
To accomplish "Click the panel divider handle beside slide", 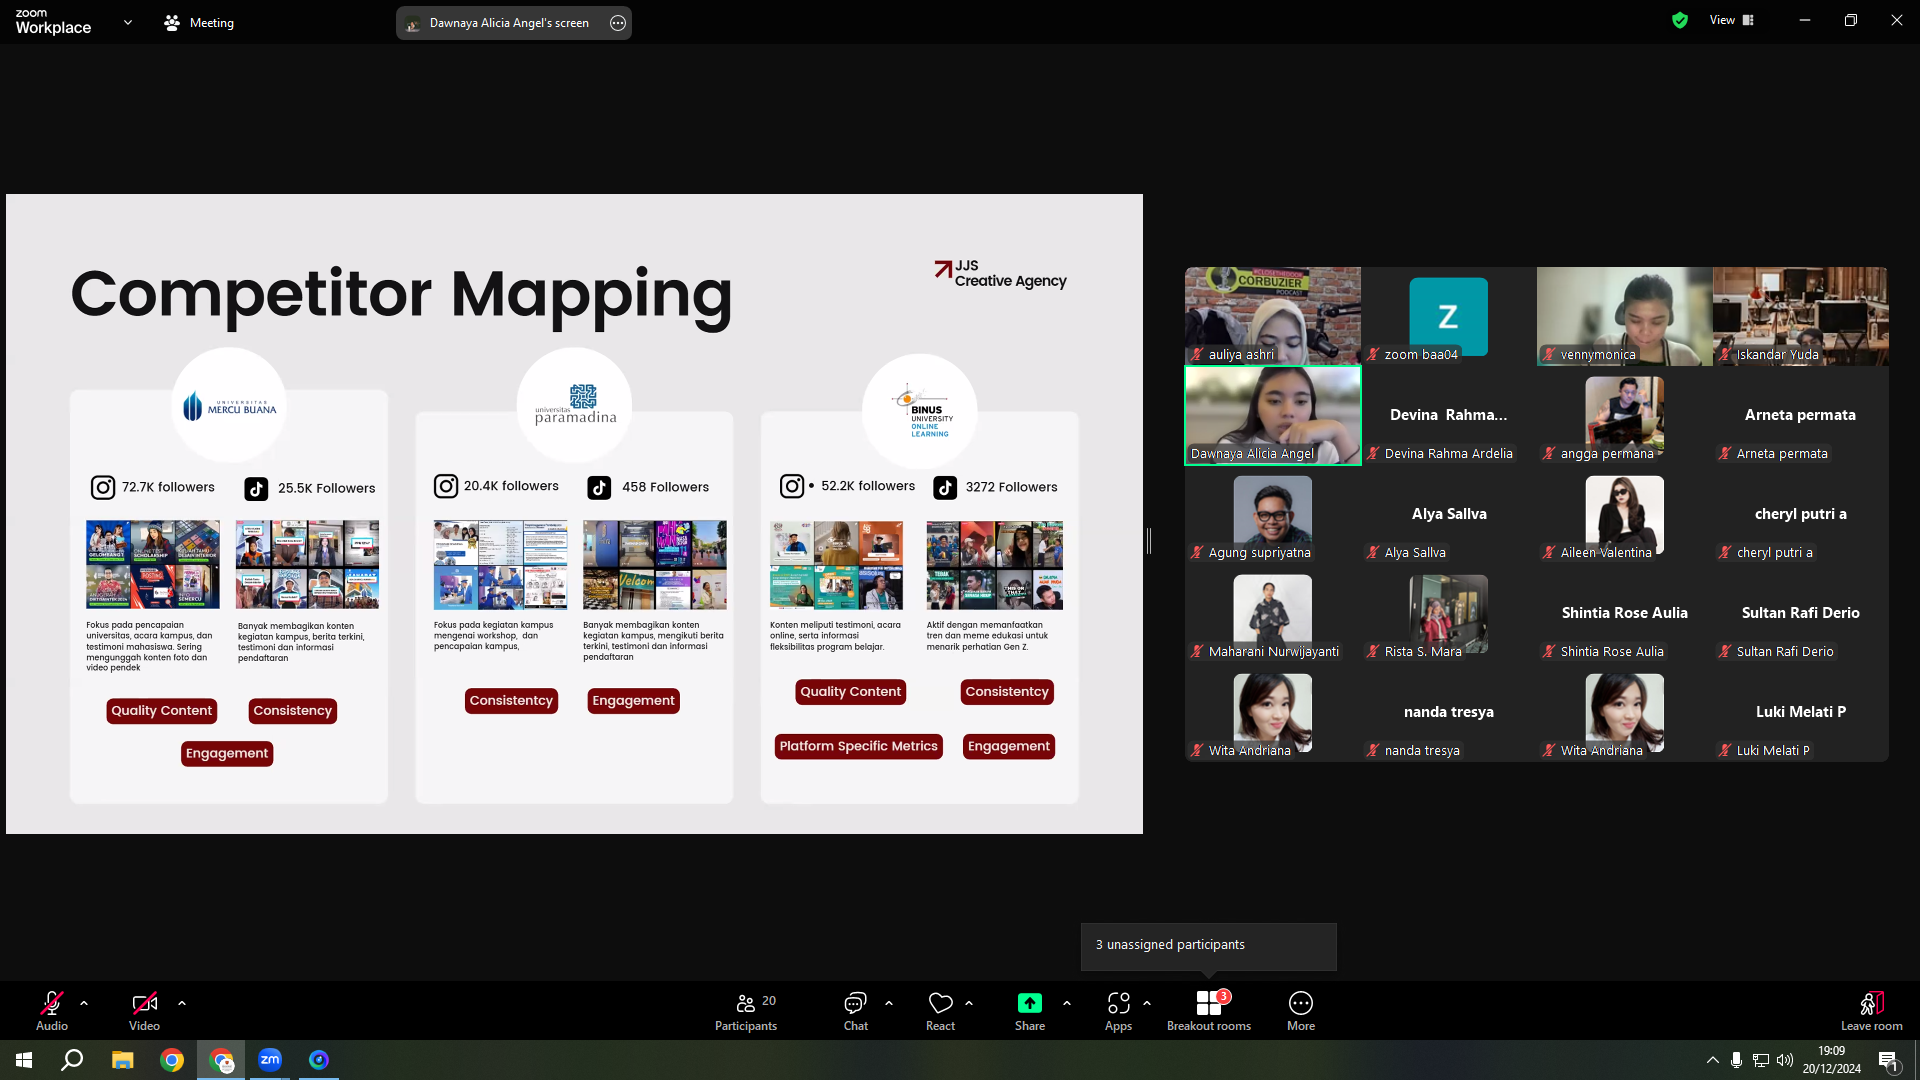I will pyautogui.click(x=1149, y=541).
